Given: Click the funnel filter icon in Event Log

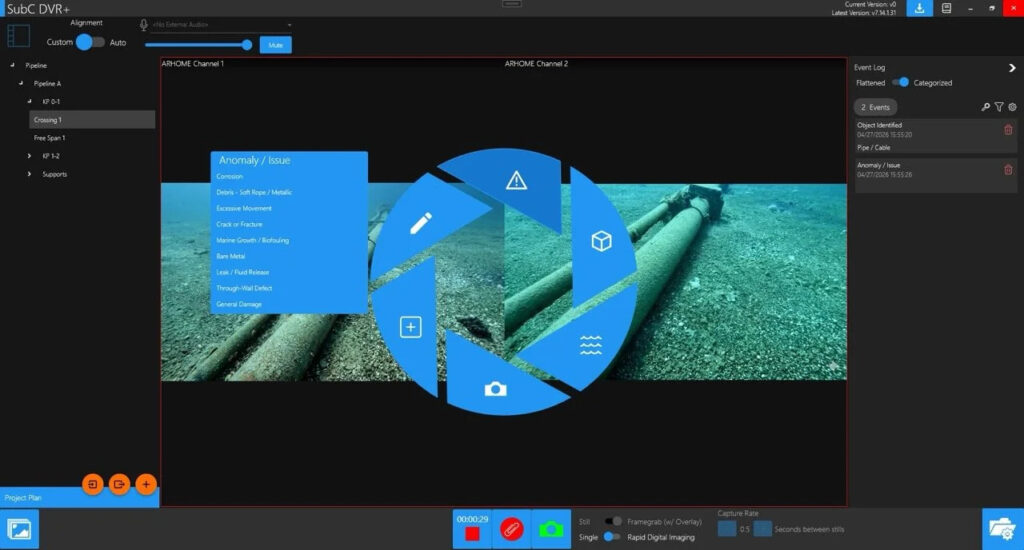Looking at the screenshot, I should coord(999,107).
